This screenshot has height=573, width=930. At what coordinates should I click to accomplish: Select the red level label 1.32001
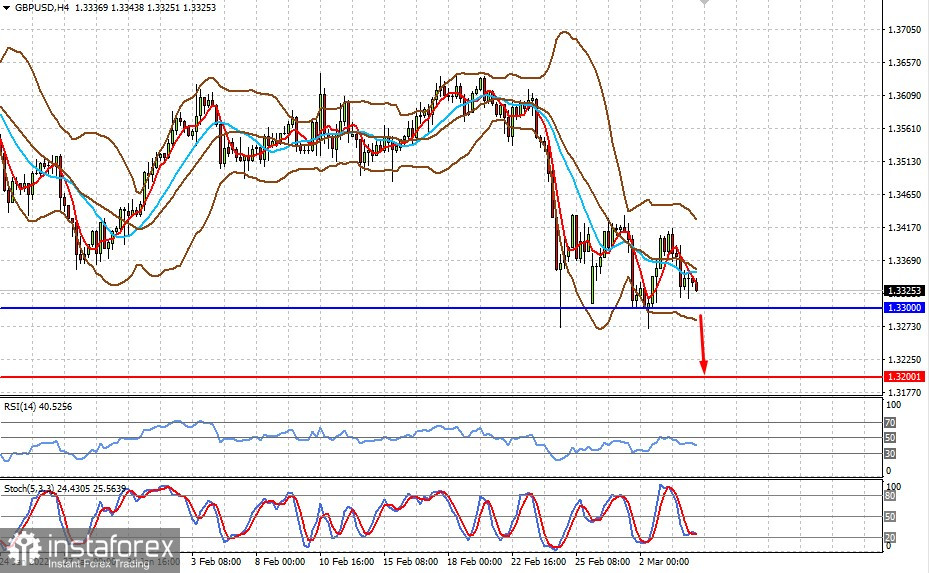903,377
